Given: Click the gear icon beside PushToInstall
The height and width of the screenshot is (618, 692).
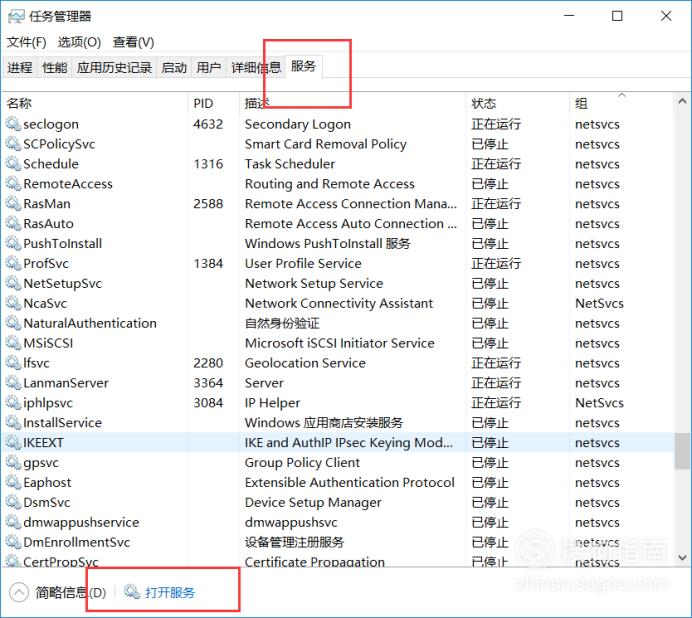Looking at the screenshot, I should click(x=13, y=243).
